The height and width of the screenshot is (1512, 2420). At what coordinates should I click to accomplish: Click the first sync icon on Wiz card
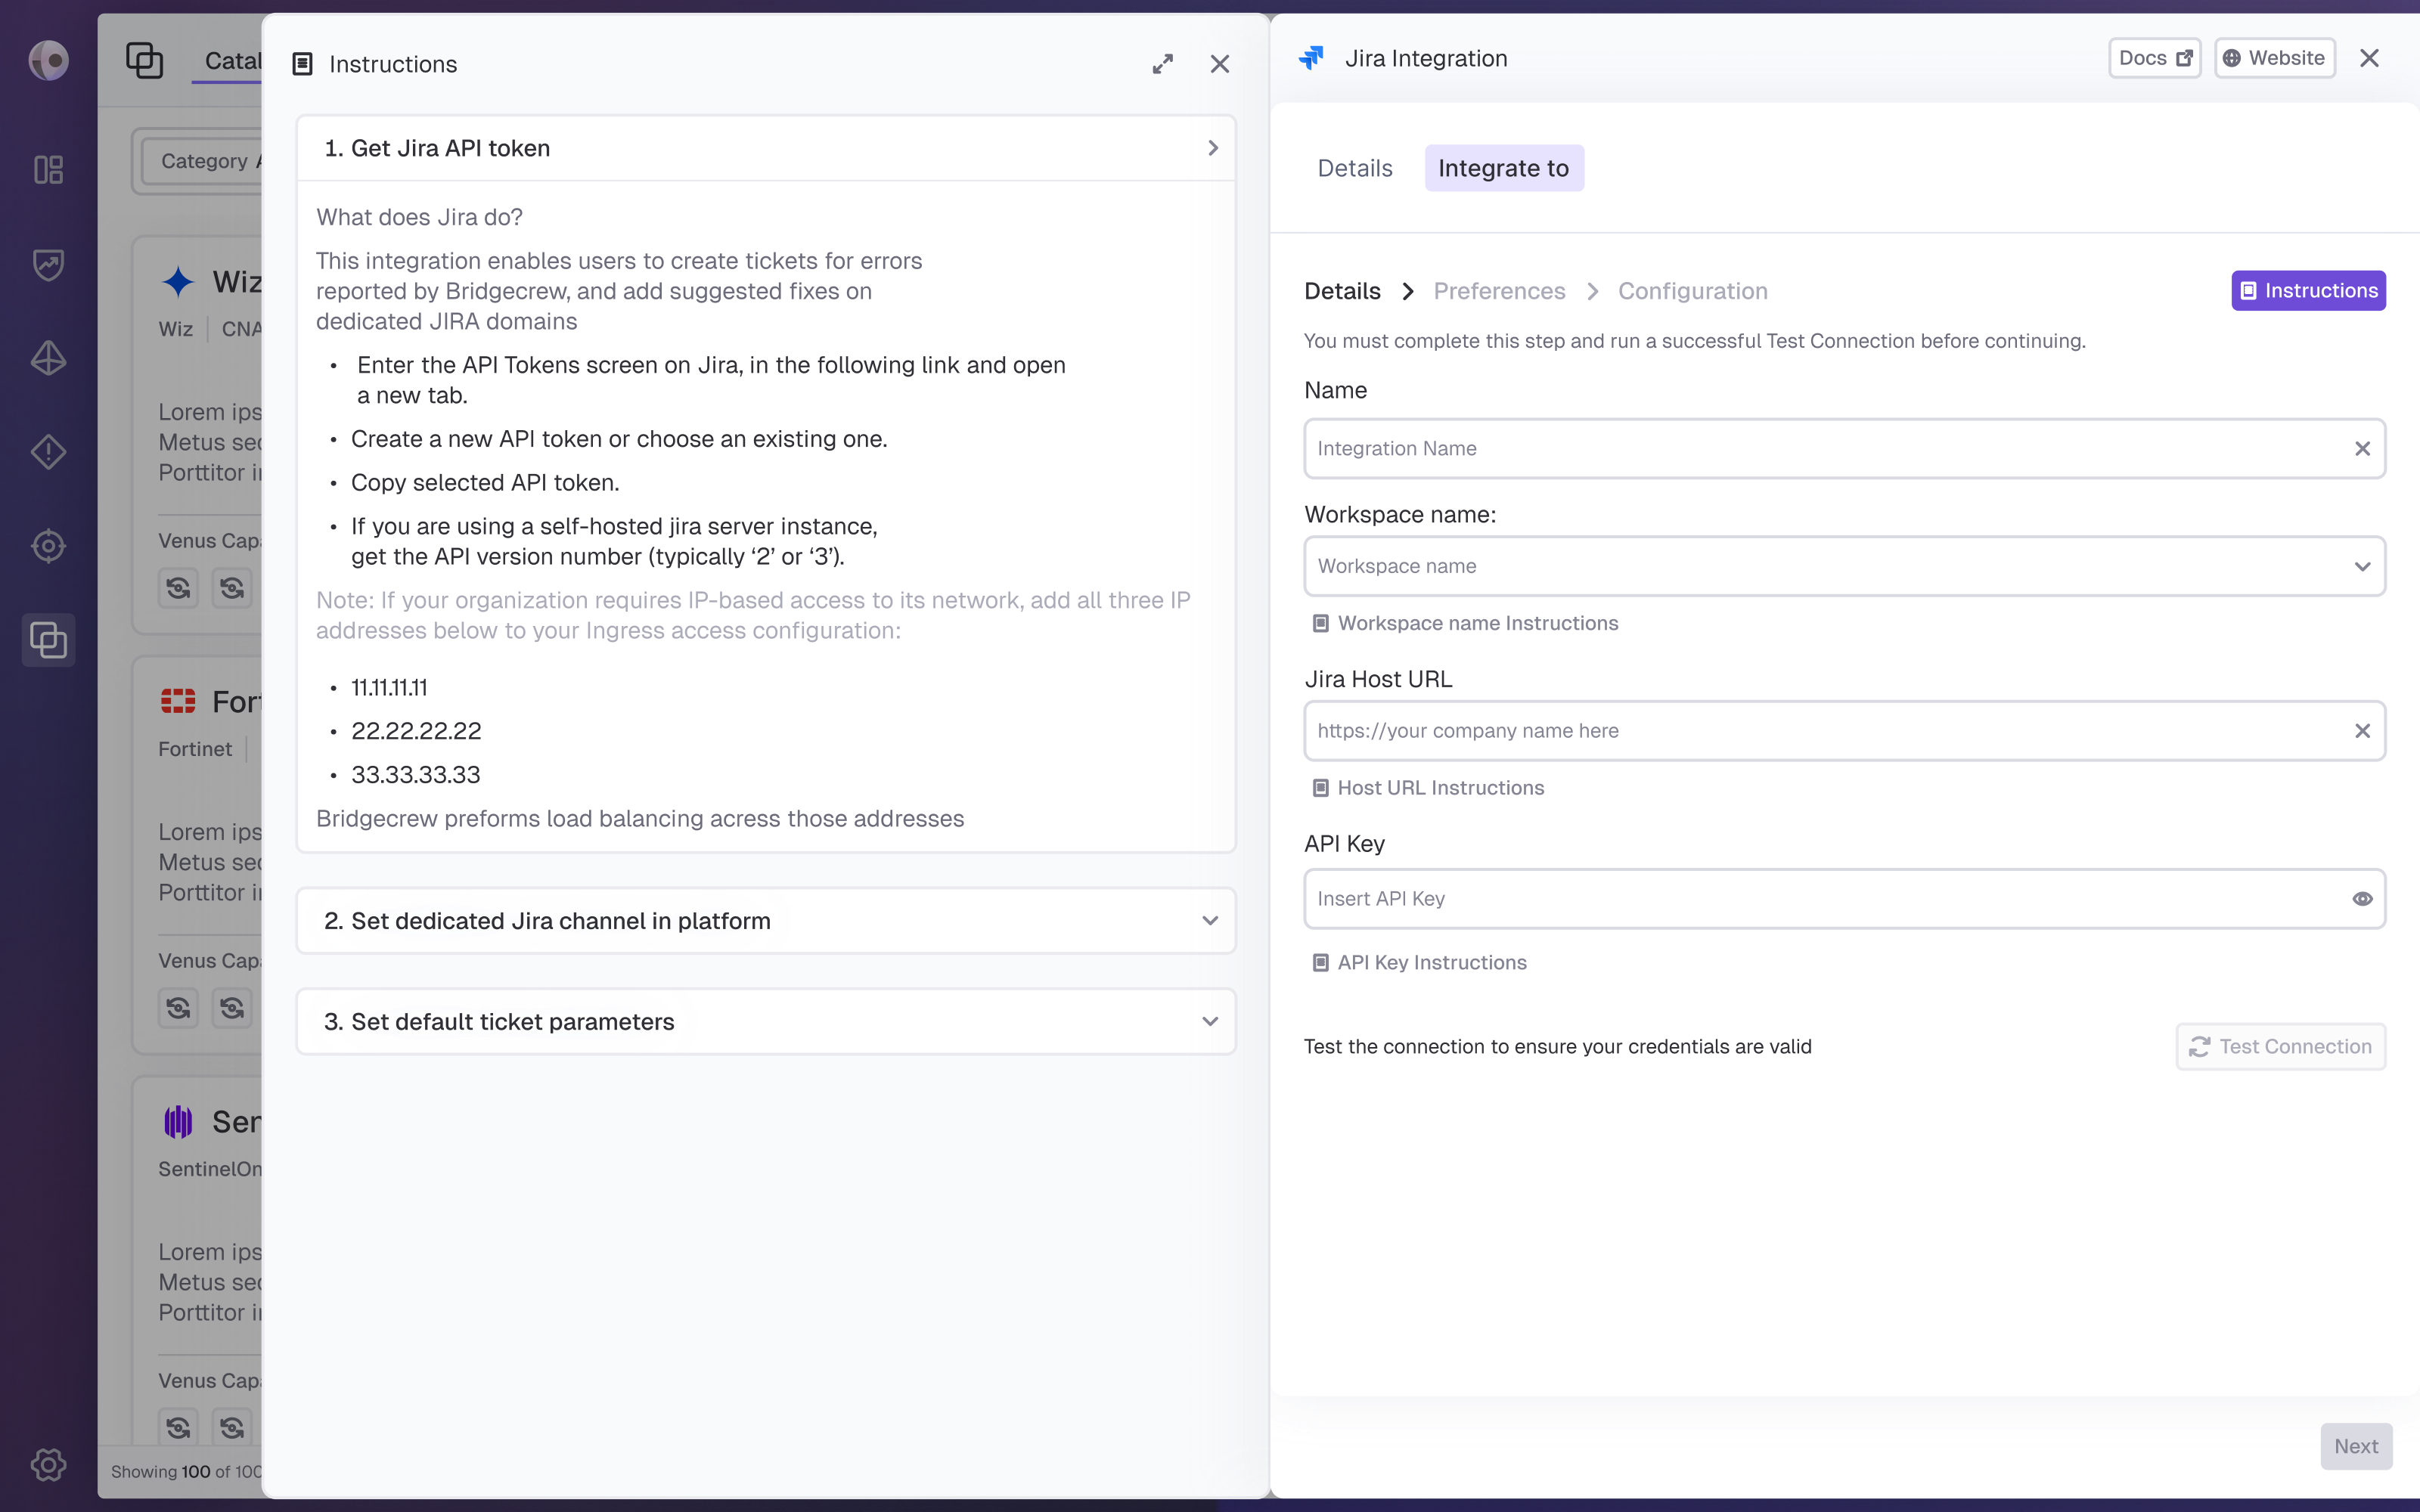(178, 588)
